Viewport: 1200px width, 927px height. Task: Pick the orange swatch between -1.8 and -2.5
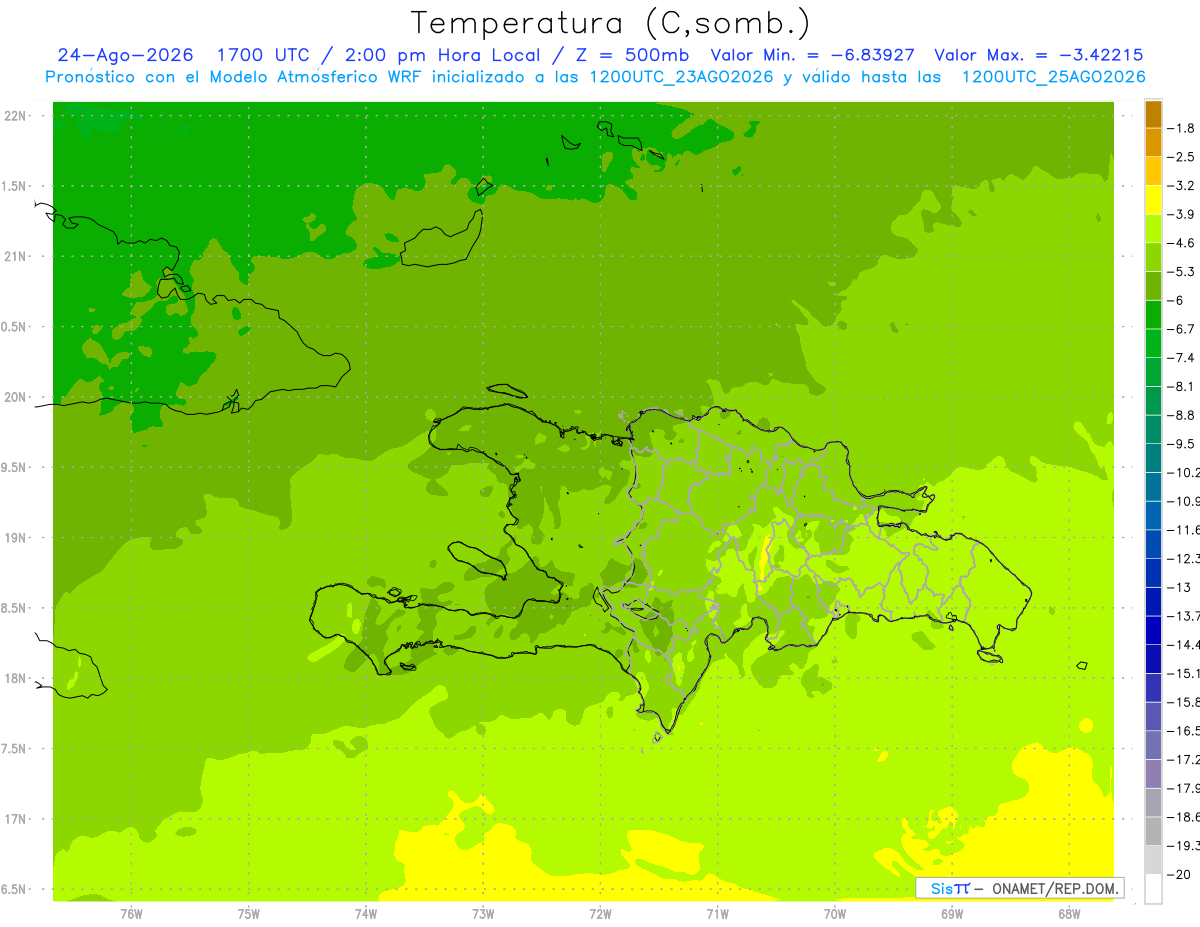pyautogui.click(x=1153, y=143)
